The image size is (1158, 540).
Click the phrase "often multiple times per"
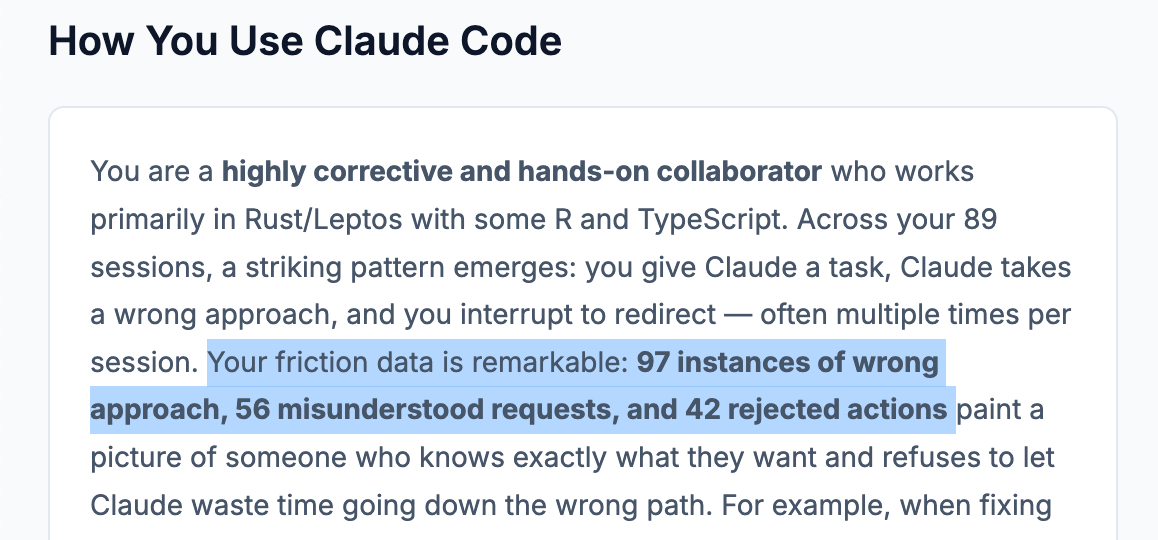tap(916, 314)
